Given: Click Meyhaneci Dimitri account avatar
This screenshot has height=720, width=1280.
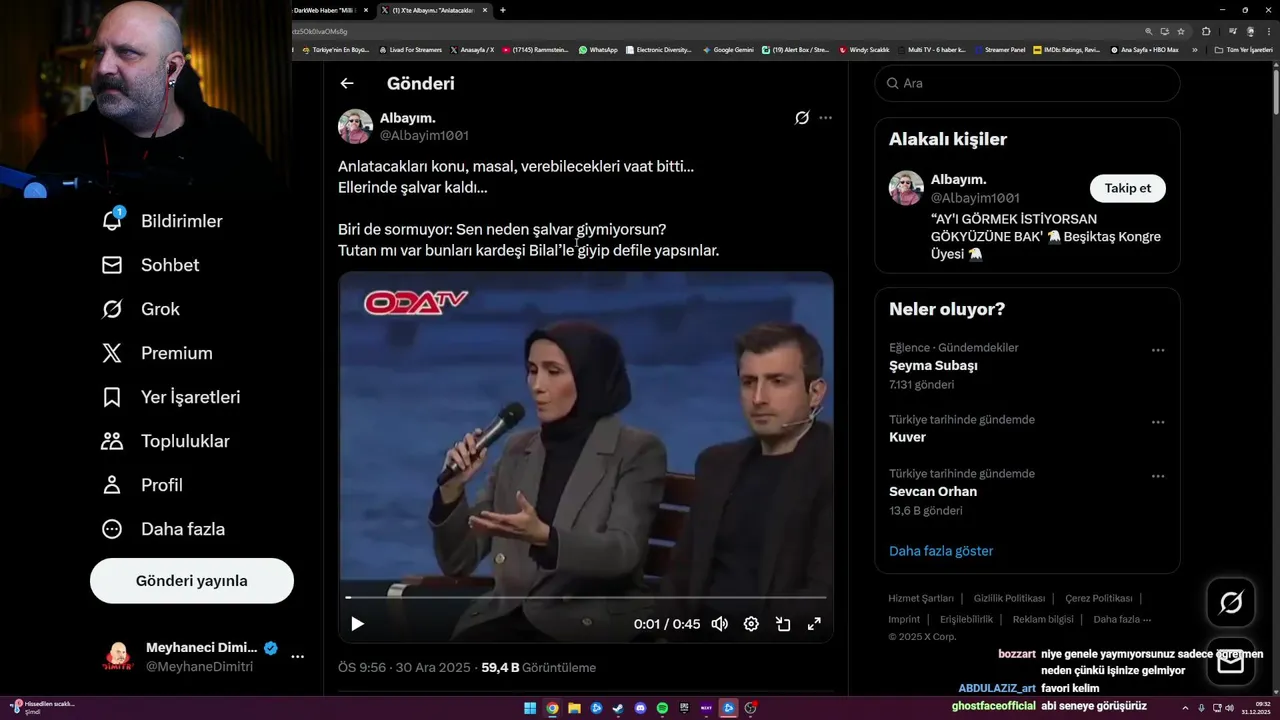Looking at the screenshot, I should click(x=118, y=657).
